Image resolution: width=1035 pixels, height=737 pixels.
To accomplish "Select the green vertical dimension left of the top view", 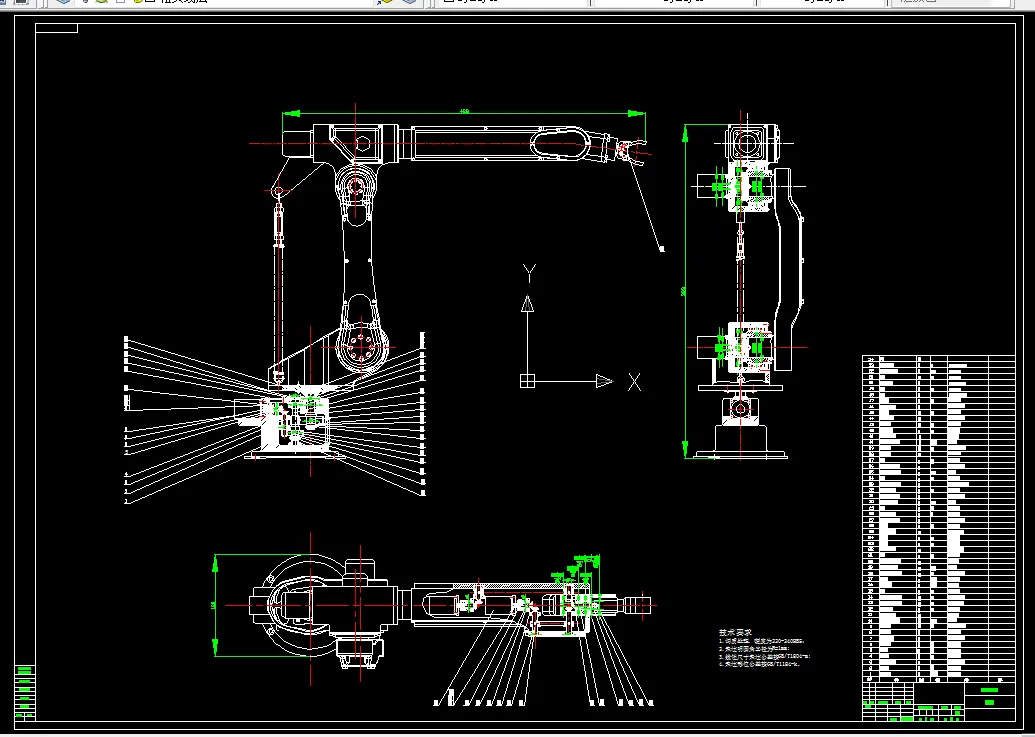I will (x=215, y=606).
